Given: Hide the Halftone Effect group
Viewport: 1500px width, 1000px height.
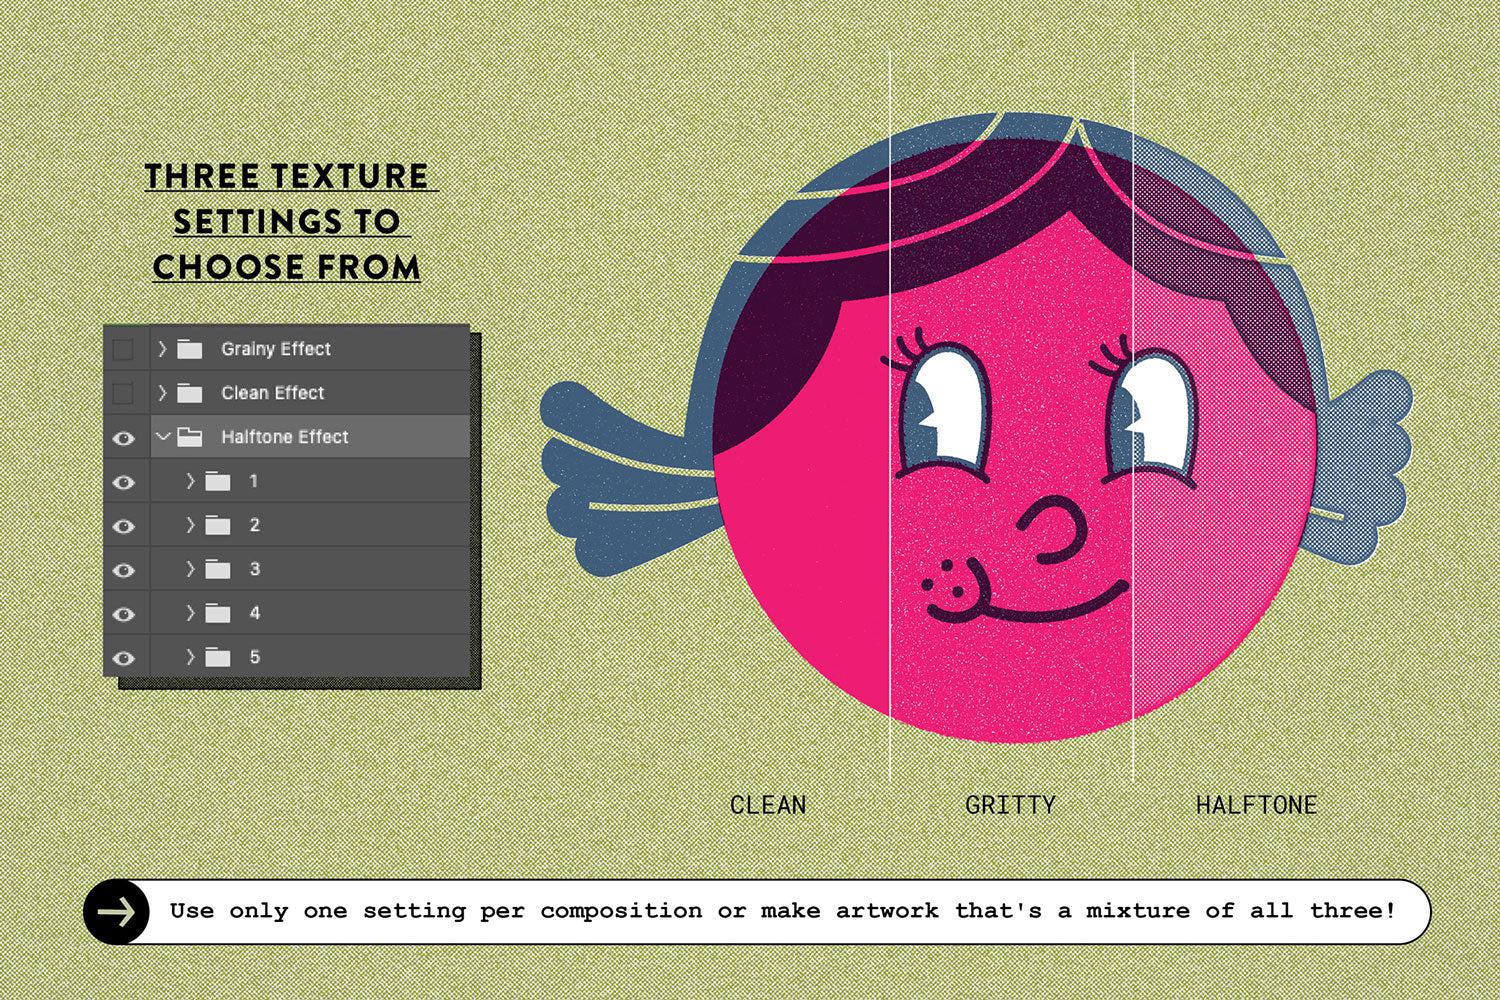Looking at the screenshot, I should [124, 437].
